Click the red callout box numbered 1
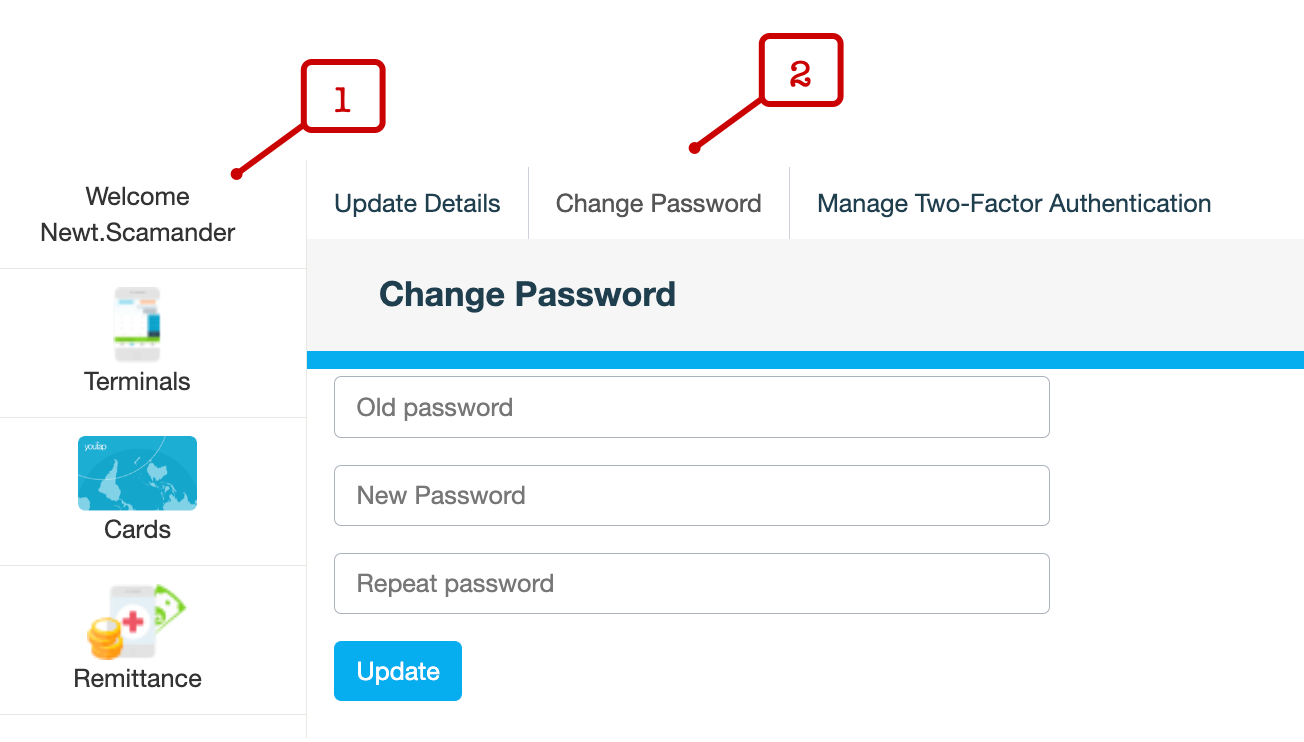The width and height of the screenshot is (1304, 742). point(343,97)
